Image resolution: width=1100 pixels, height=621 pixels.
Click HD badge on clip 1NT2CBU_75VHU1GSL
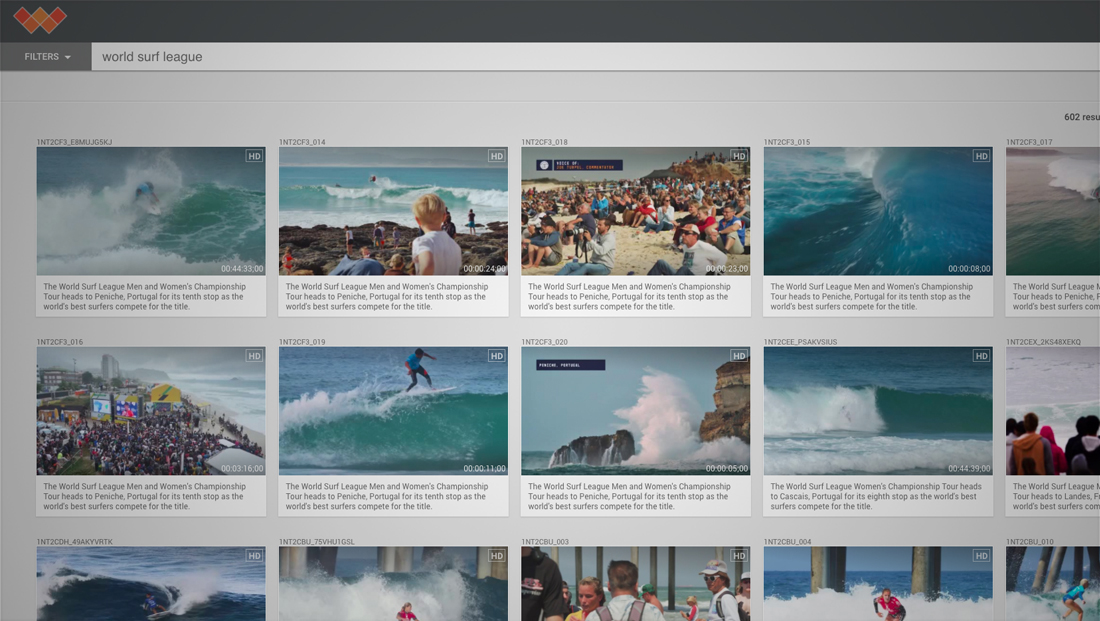click(497, 556)
